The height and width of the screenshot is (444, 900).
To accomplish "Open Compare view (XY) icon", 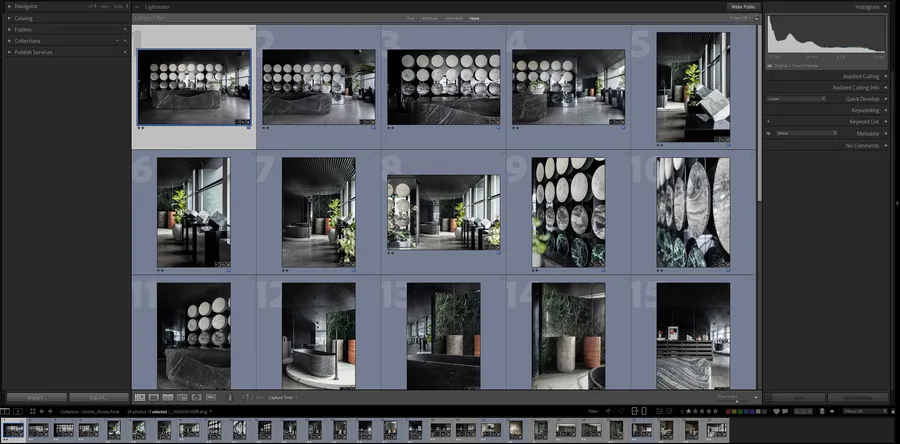I will pyautogui.click(x=168, y=397).
